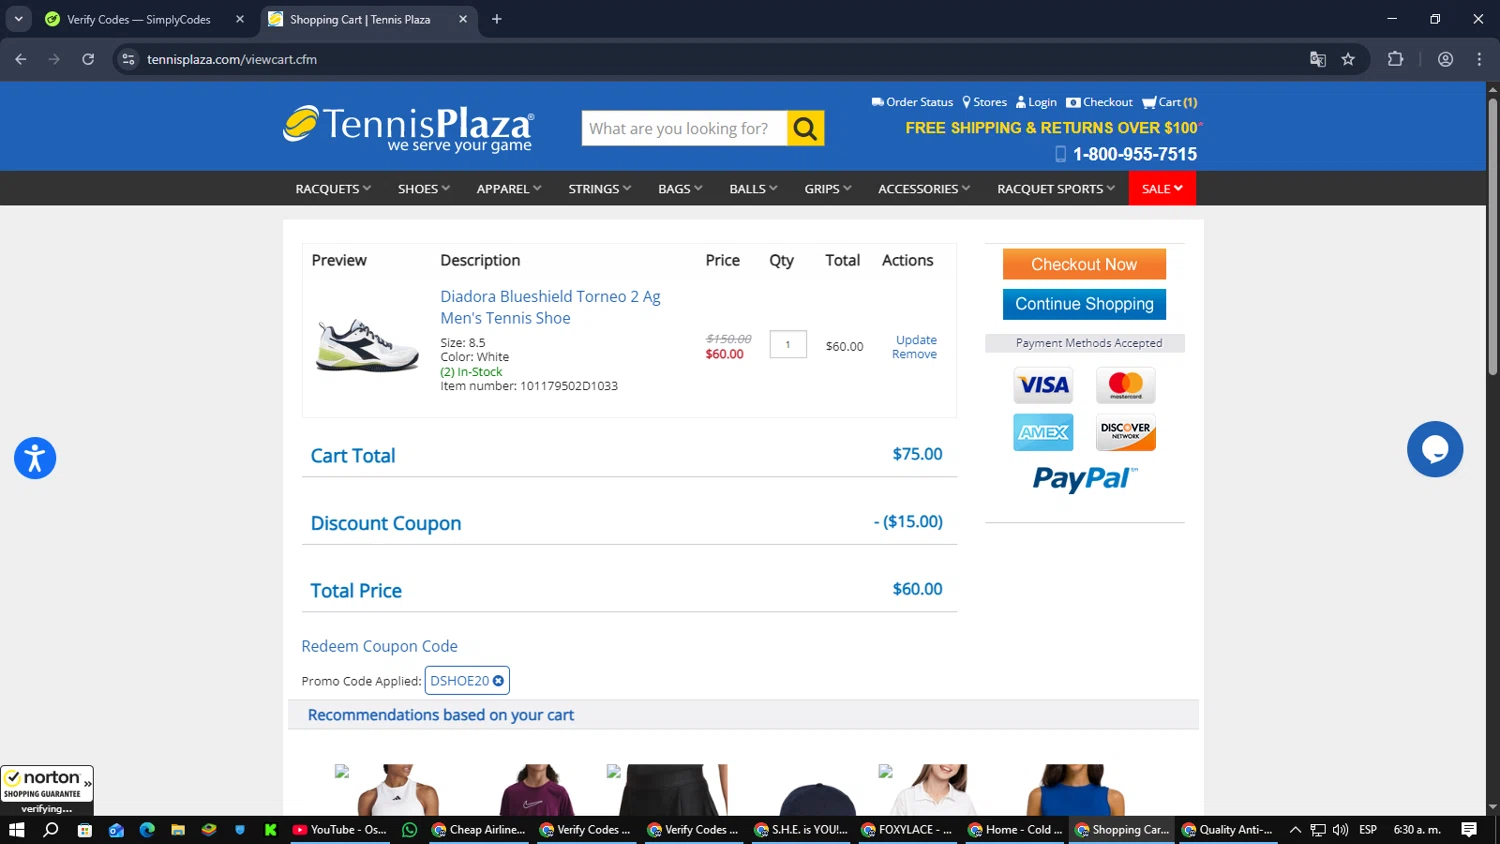
Task: Open the Stores link
Action: pyautogui.click(x=985, y=102)
